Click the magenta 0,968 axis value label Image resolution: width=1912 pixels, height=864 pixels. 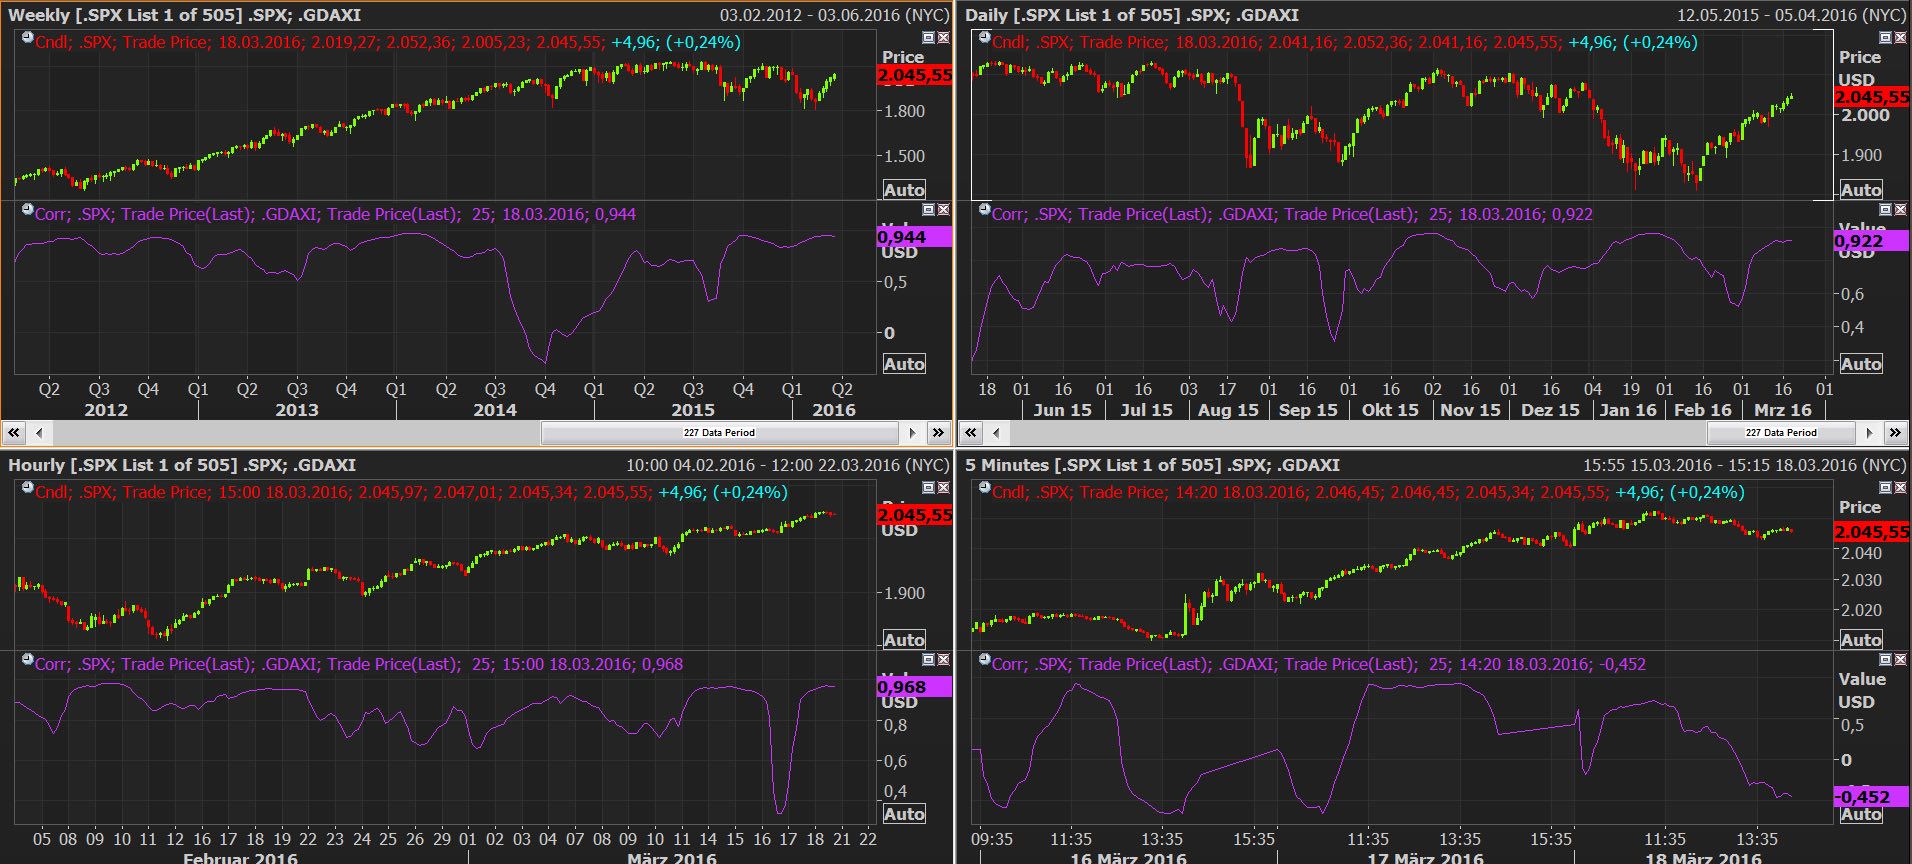coord(914,687)
